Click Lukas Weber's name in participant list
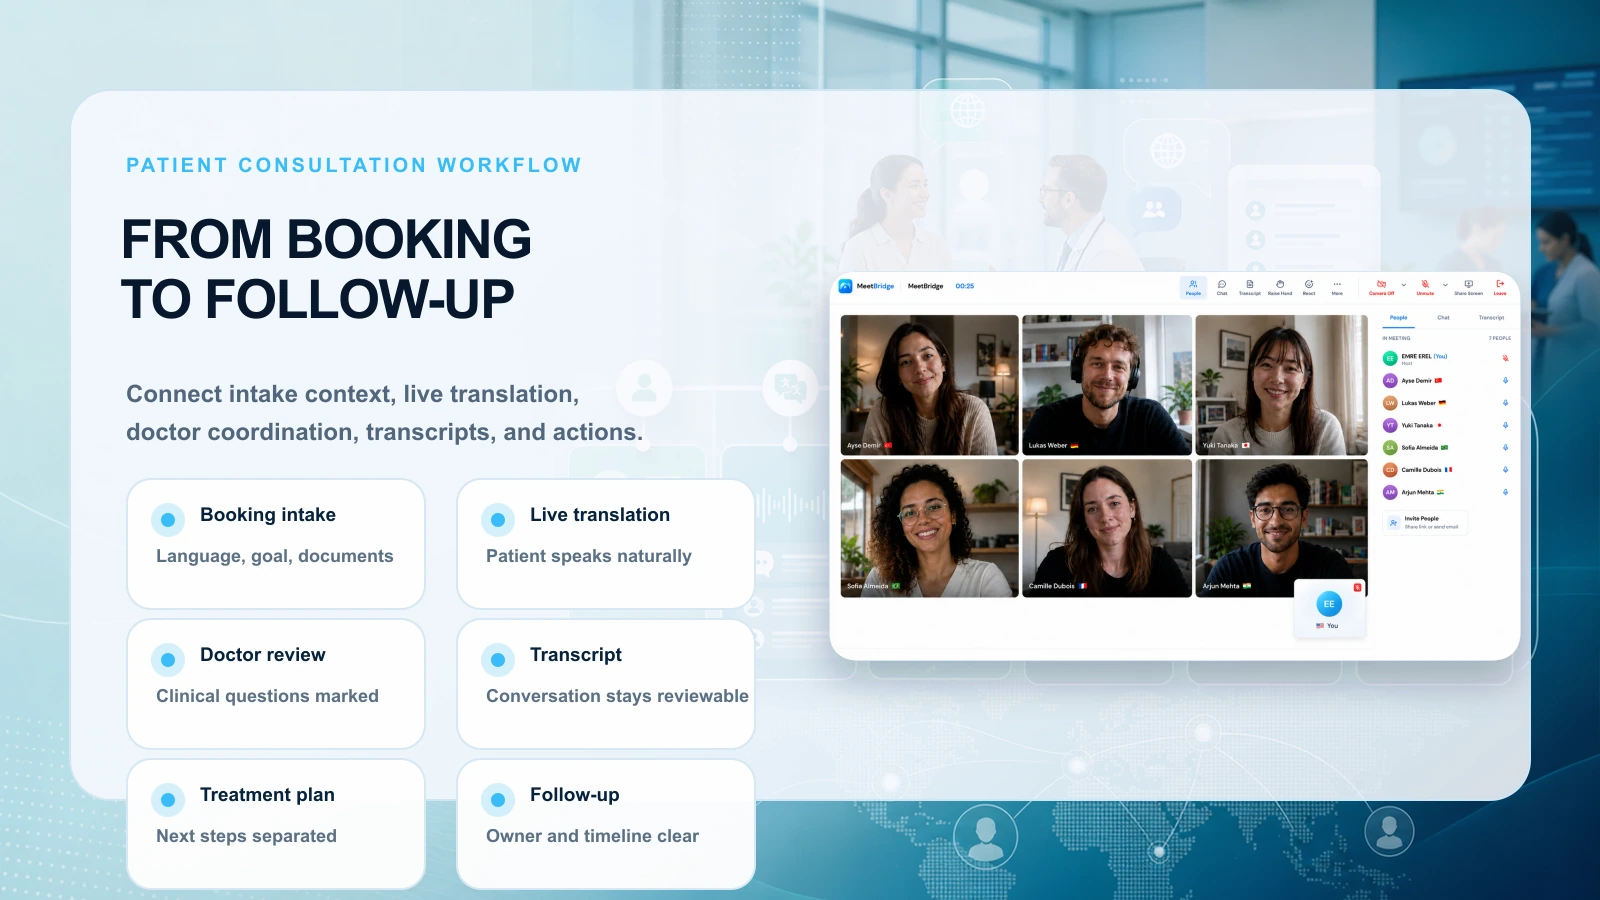 point(1418,403)
